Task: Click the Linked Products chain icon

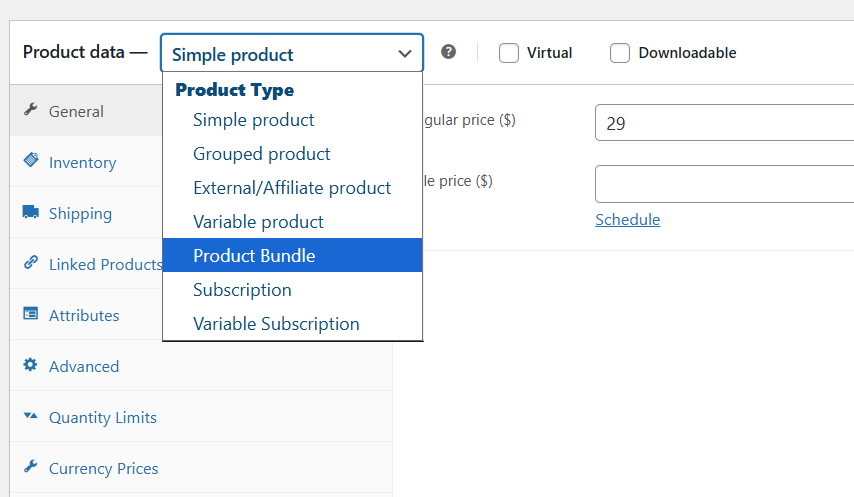Action: click(30, 262)
